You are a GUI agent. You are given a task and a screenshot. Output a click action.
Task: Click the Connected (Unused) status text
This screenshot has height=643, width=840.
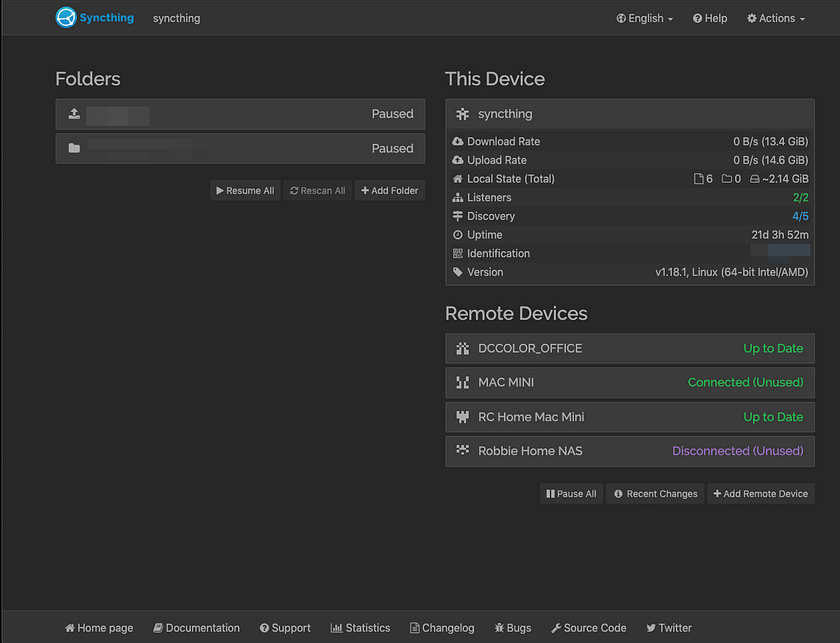[746, 383]
